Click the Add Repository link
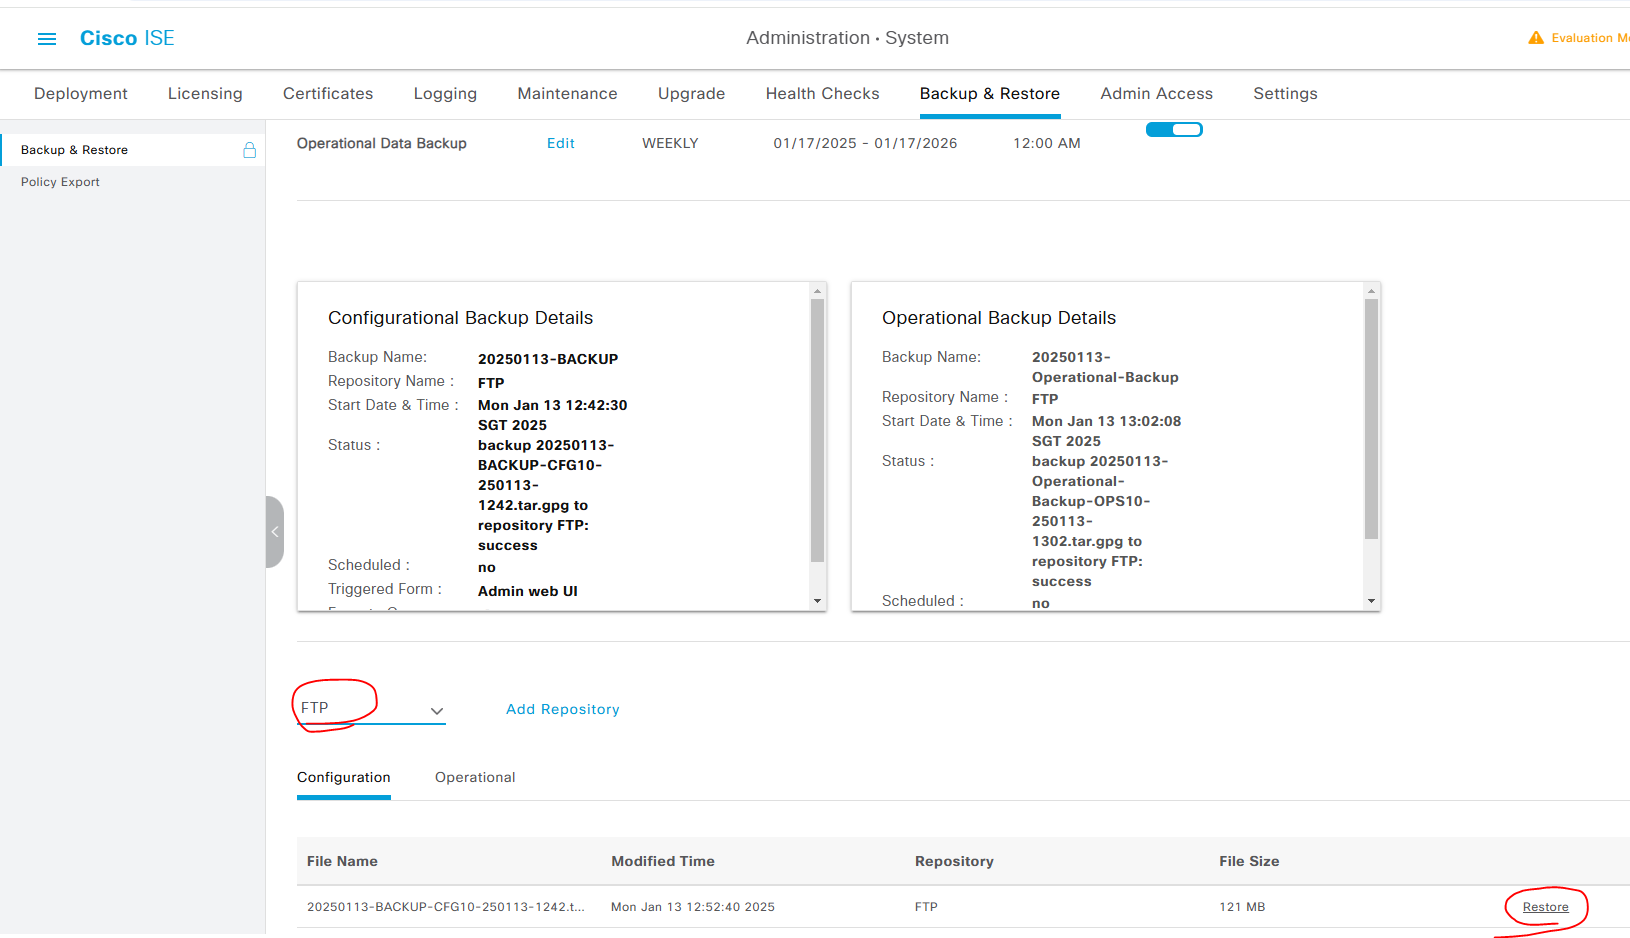Image resolution: width=1630 pixels, height=938 pixels. pos(563,709)
